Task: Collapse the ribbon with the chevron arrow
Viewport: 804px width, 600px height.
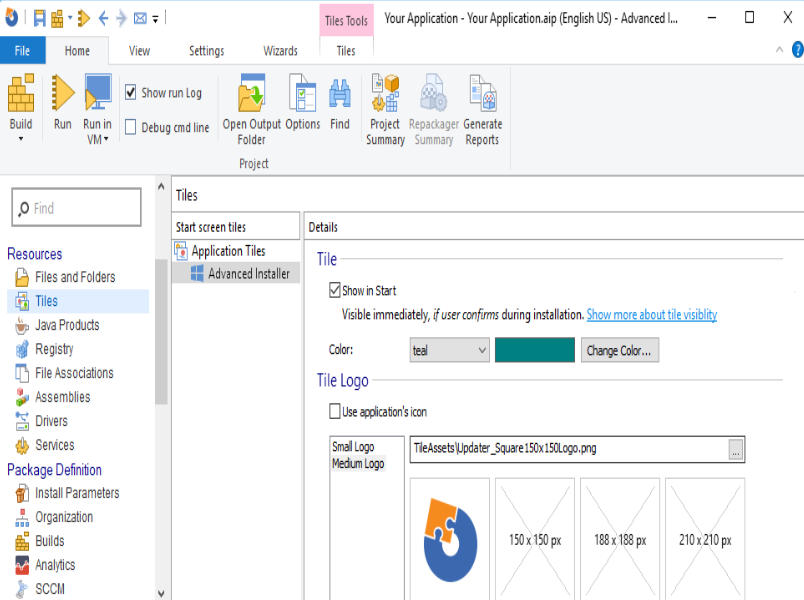Action: click(780, 50)
